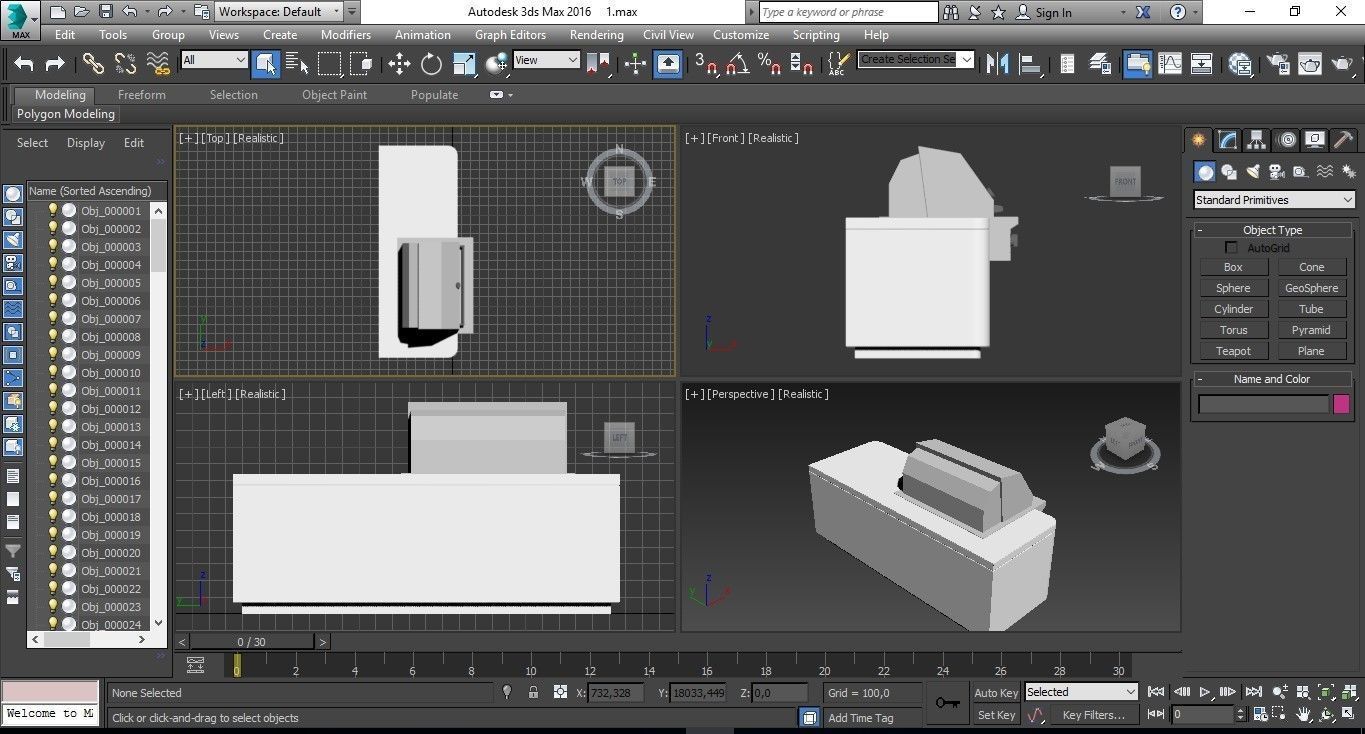The image size is (1365, 734).
Task: Open the Selected key filter dropdown
Action: coord(1081,692)
